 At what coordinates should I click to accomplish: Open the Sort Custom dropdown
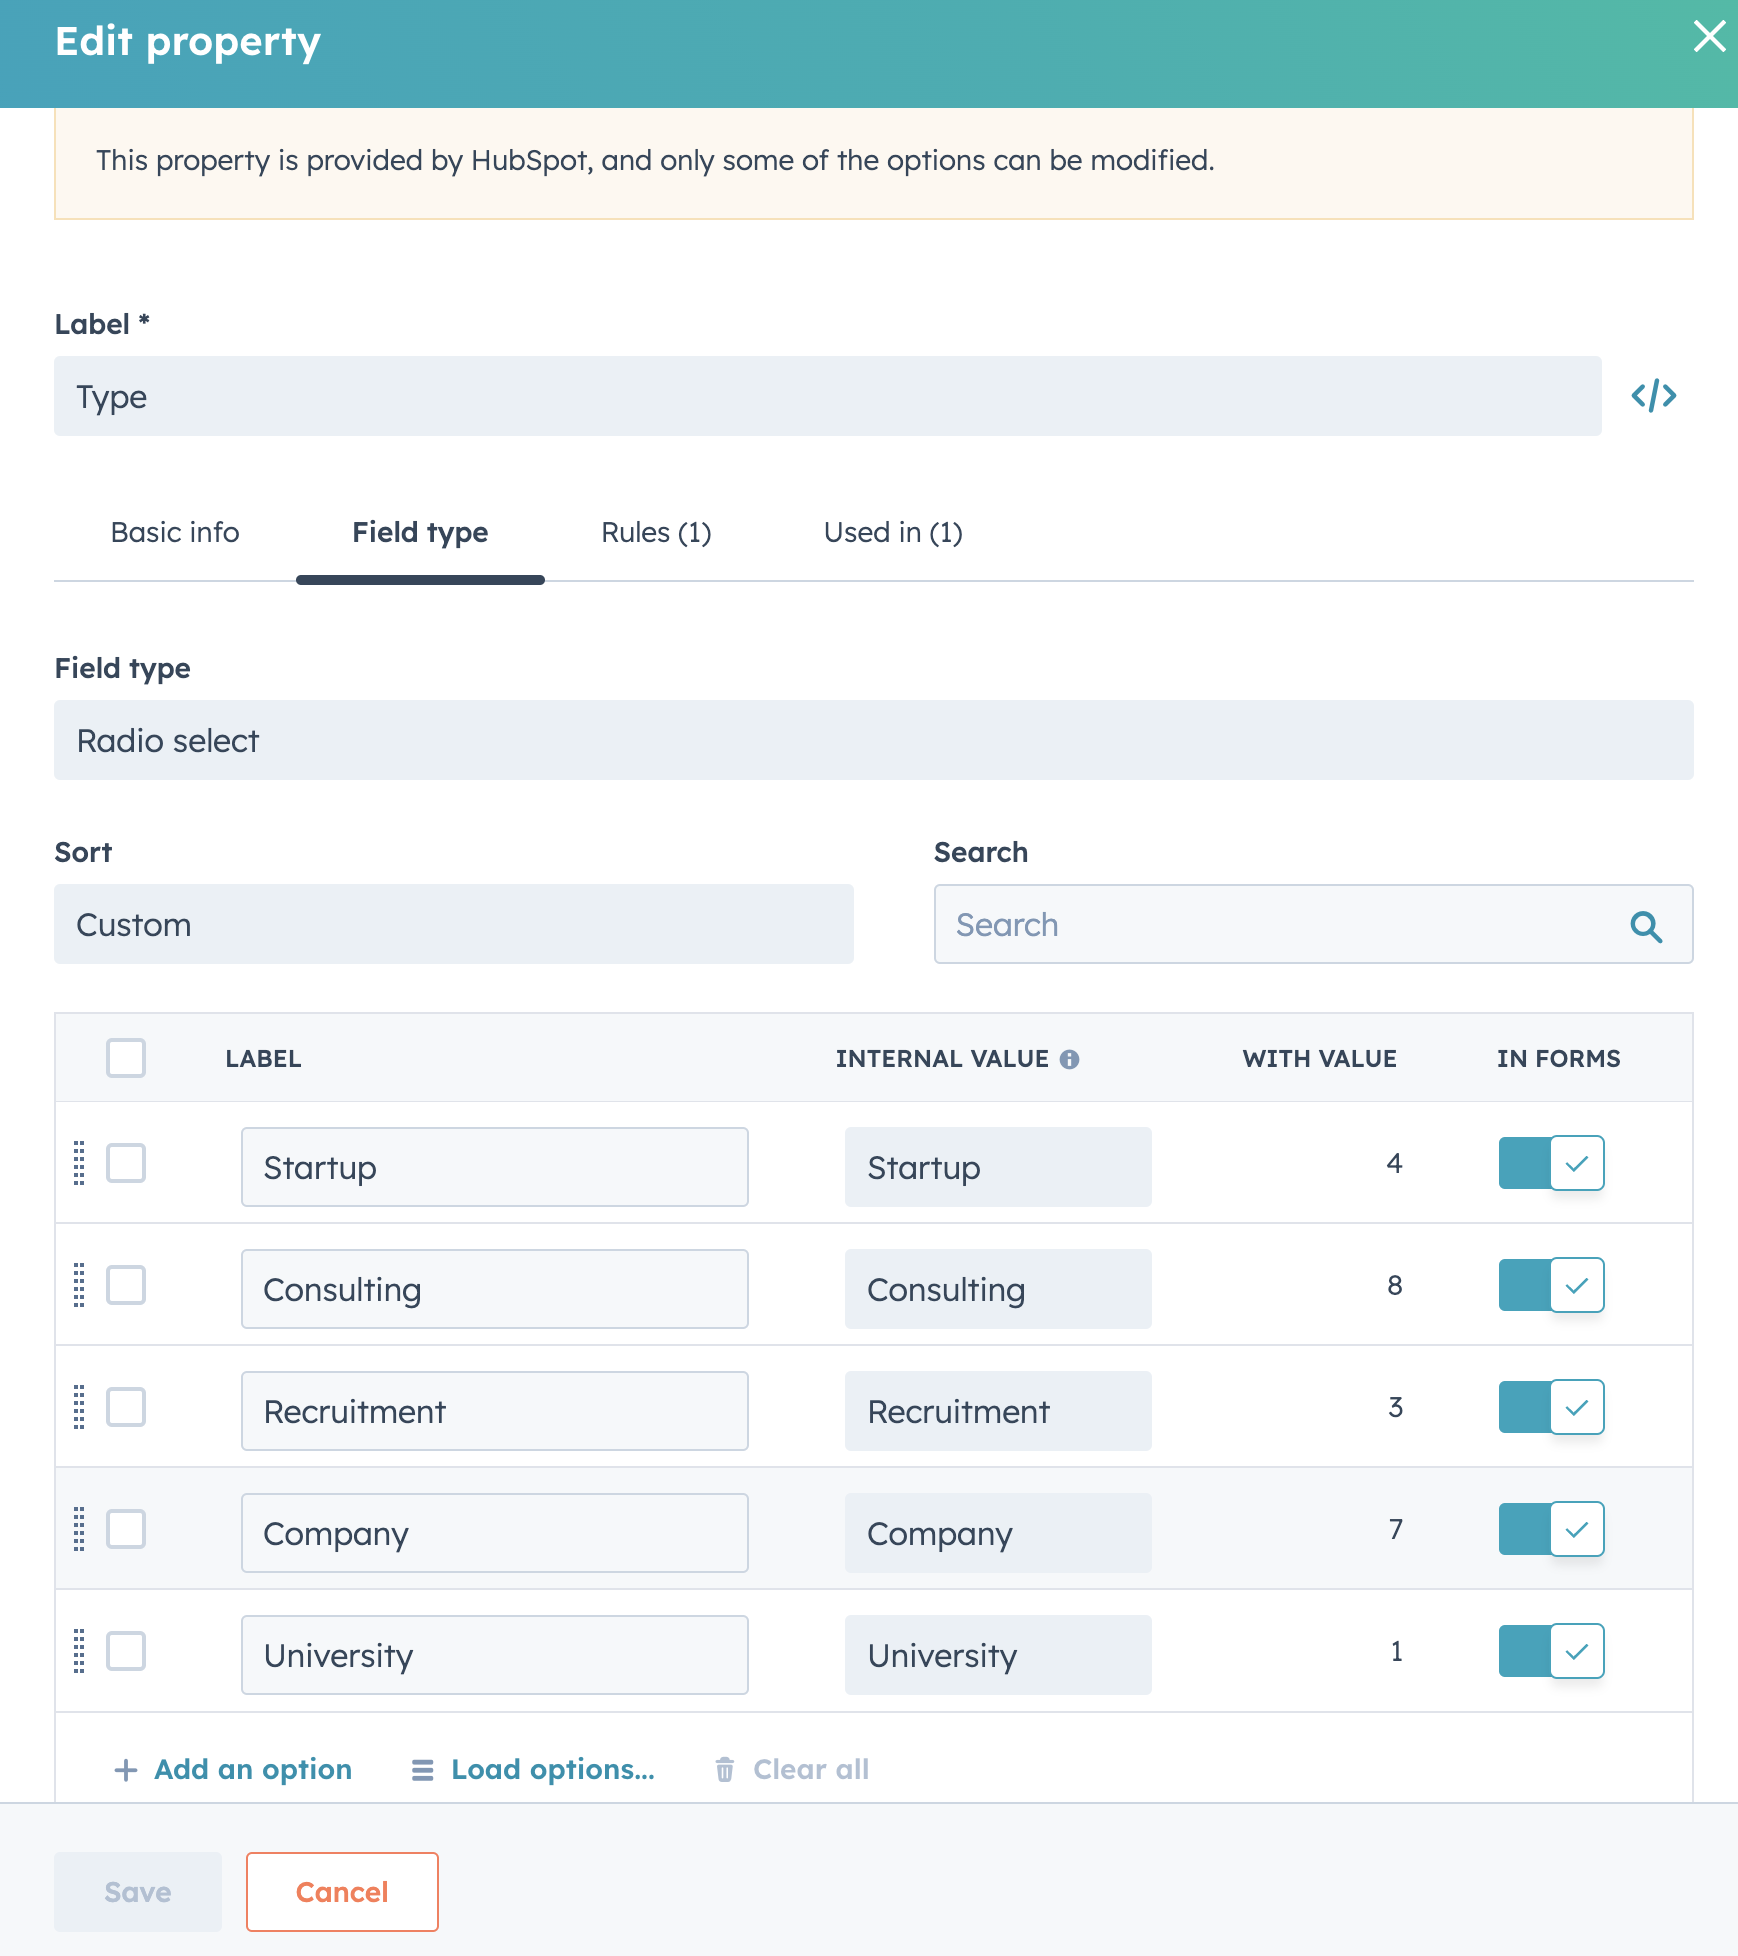coord(453,924)
